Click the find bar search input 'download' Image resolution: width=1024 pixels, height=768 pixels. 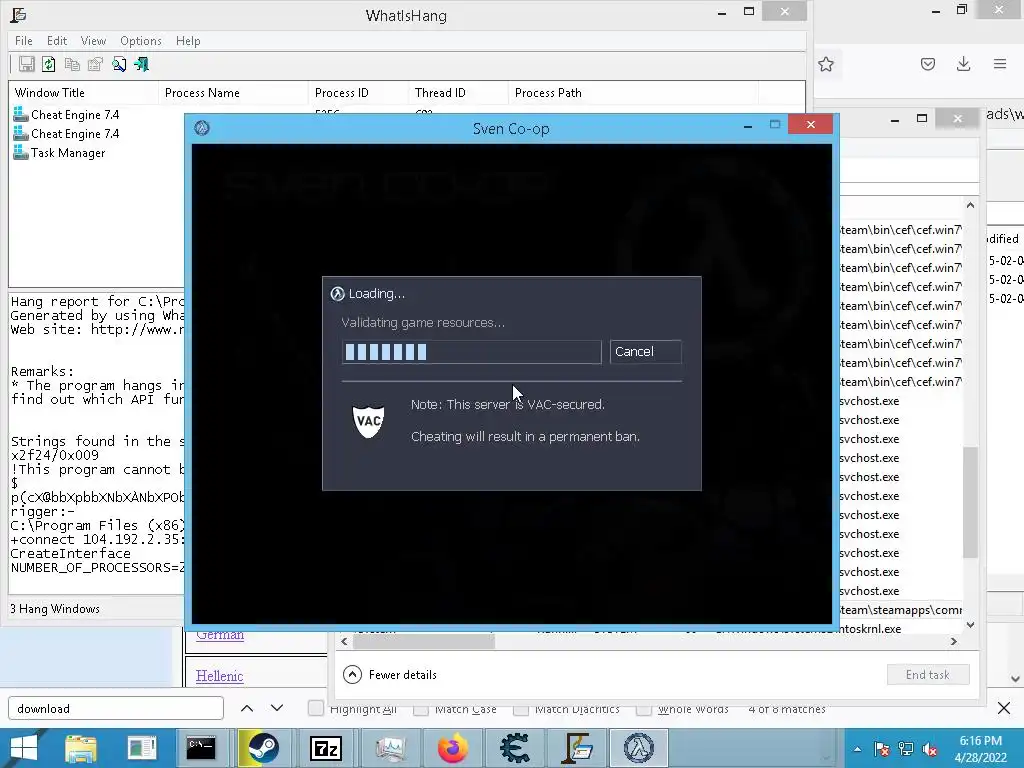116,709
